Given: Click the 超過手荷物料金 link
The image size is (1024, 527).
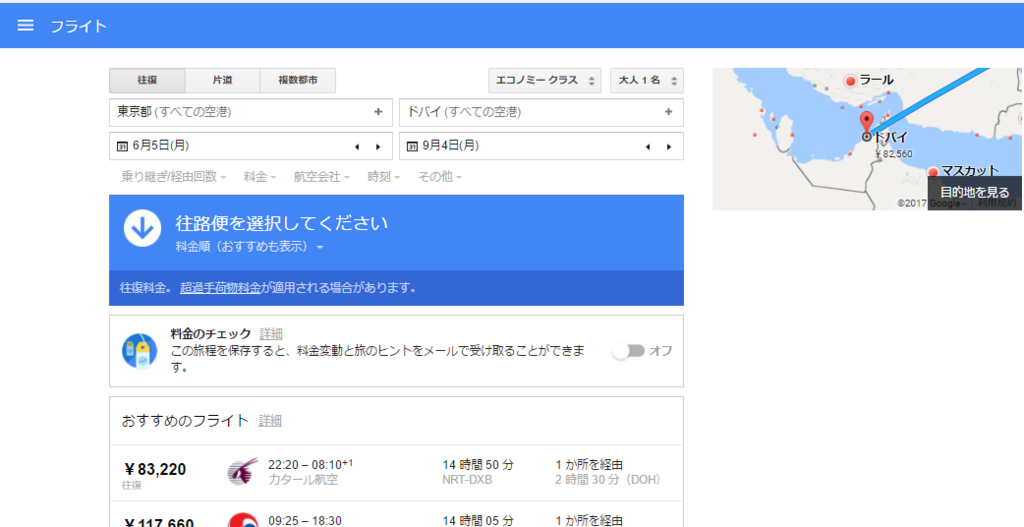Looking at the screenshot, I should 220,288.
